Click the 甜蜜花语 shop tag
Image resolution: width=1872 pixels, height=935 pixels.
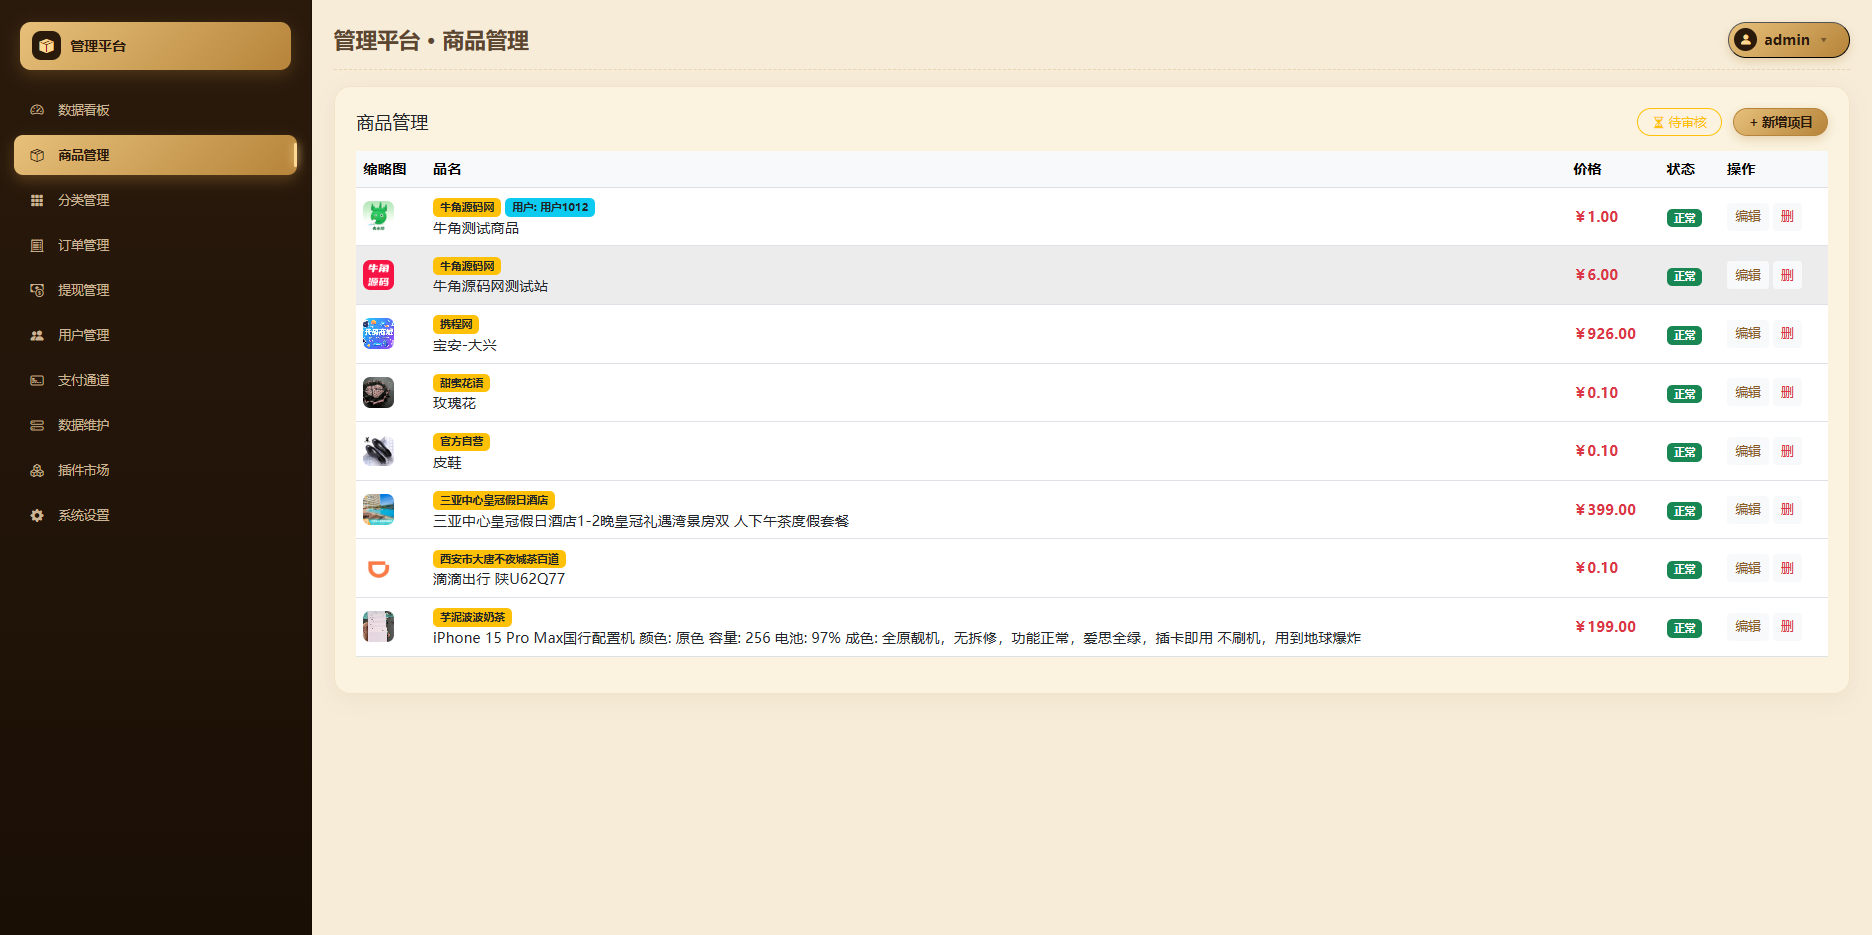click(x=461, y=383)
